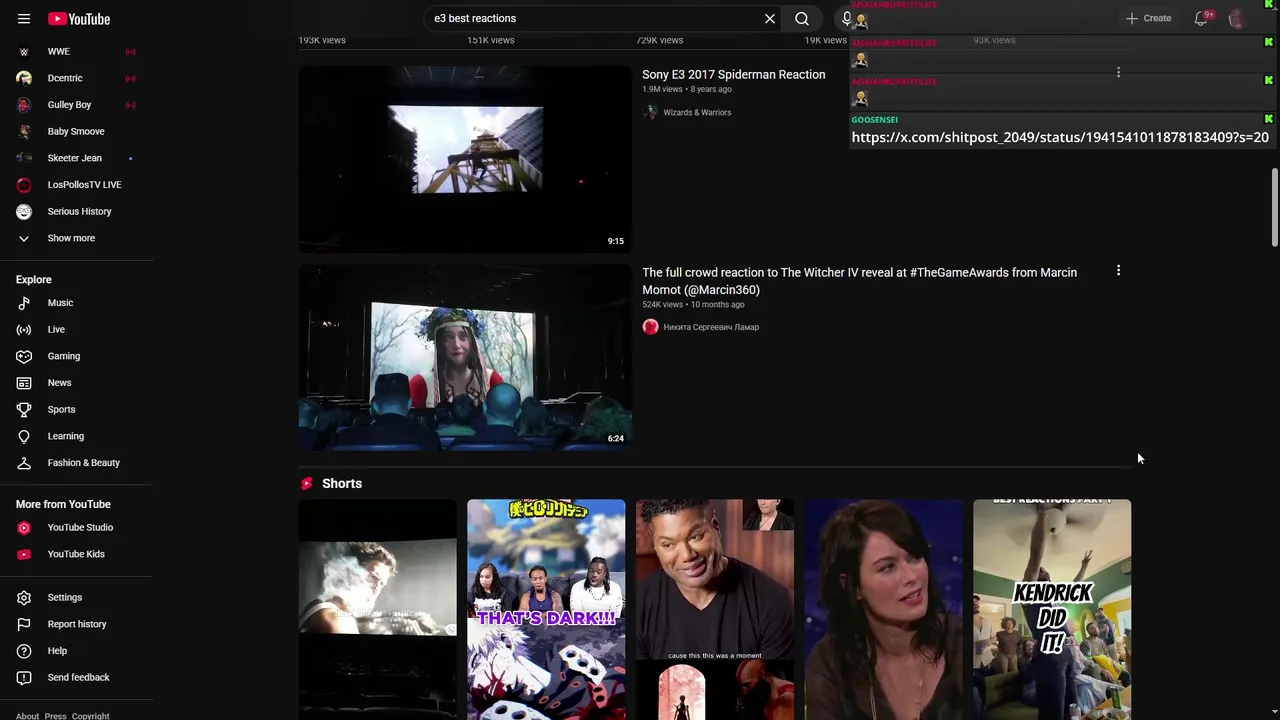Click the search magnifier button
The height and width of the screenshot is (720, 1280).
coord(802,18)
